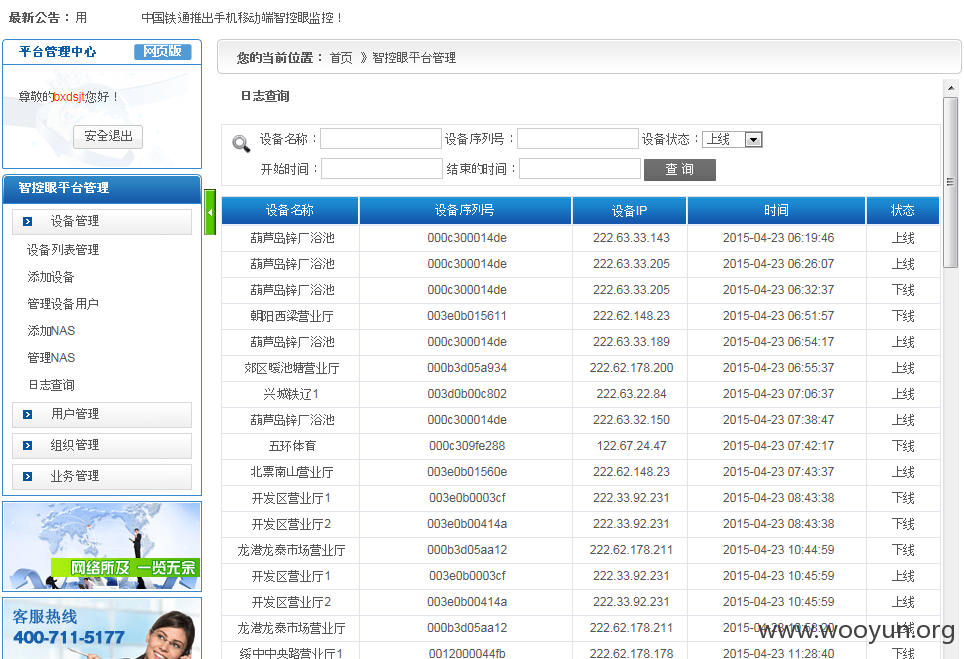Select the 北票南山营业厅 device name cell
The width and height of the screenshot is (964, 659).
coord(291,472)
